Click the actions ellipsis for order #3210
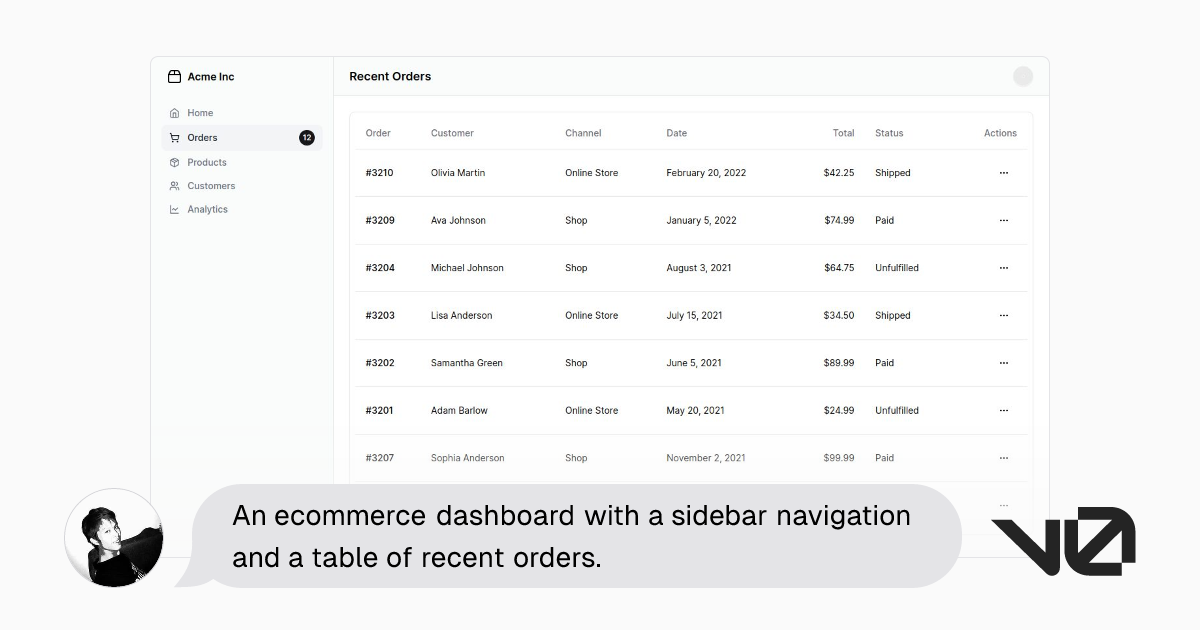Viewport: 1200px width, 630px height. coord(1003,173)
